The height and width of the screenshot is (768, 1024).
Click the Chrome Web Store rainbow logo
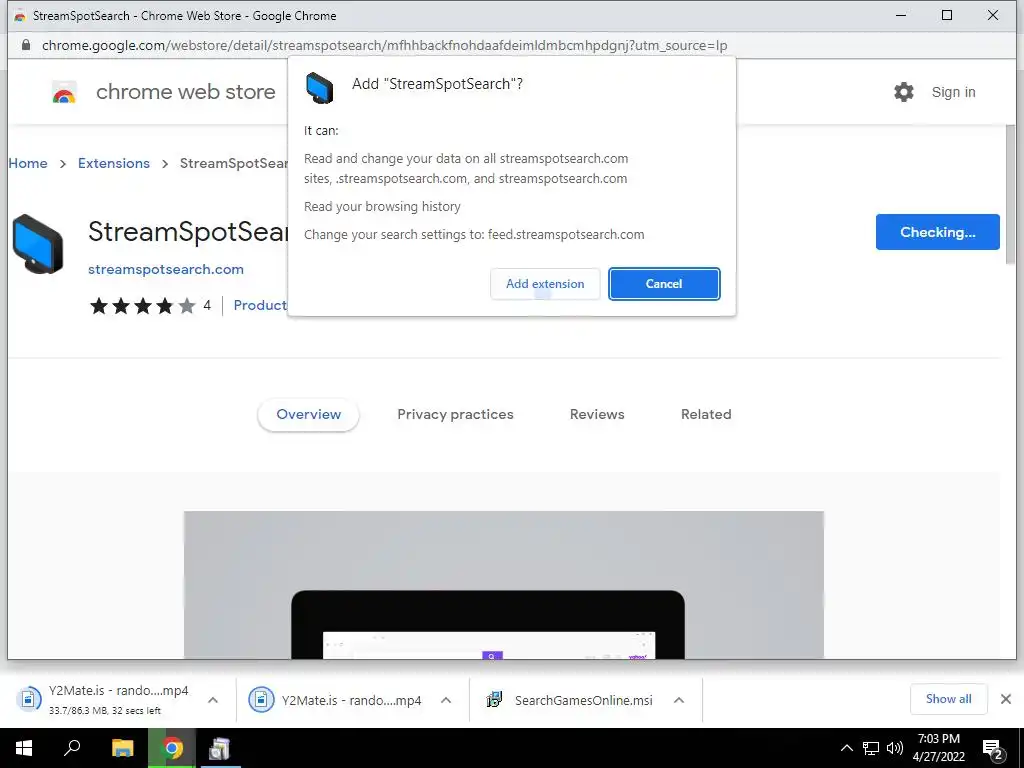(64, 93)
